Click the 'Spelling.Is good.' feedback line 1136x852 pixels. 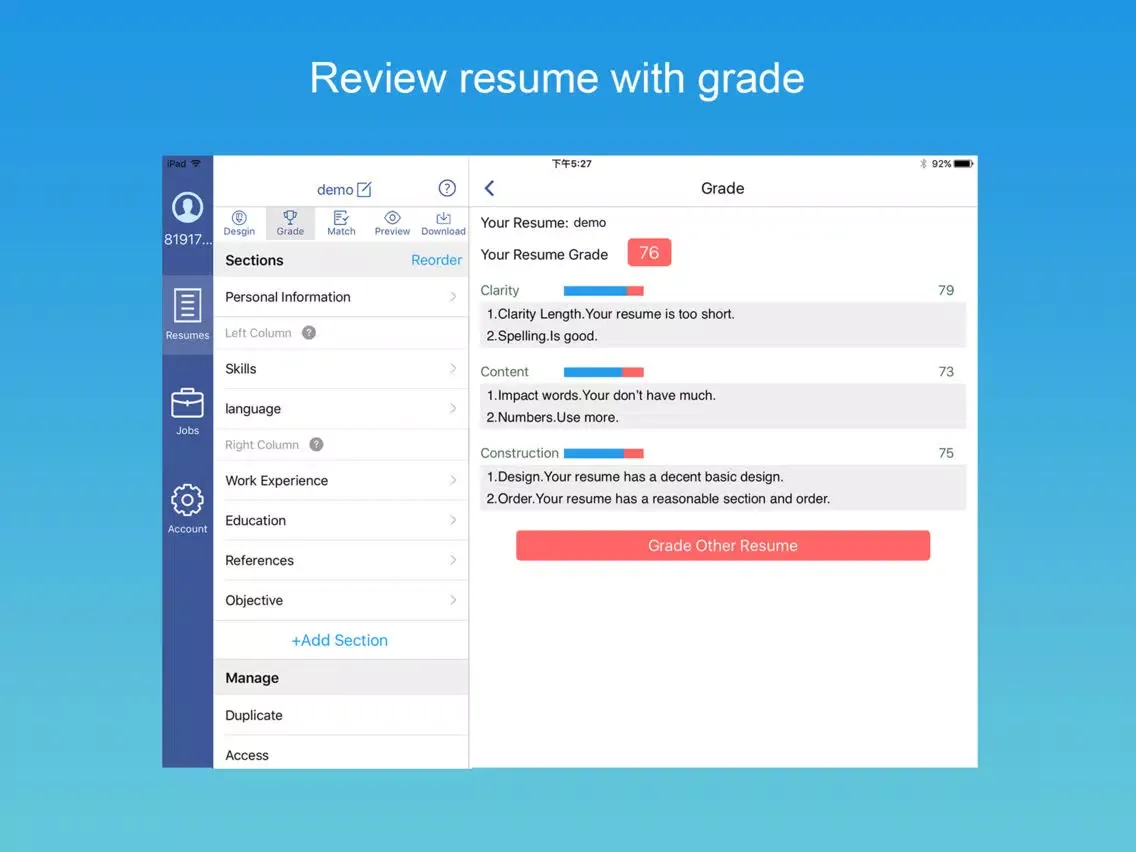click(542, 335)
